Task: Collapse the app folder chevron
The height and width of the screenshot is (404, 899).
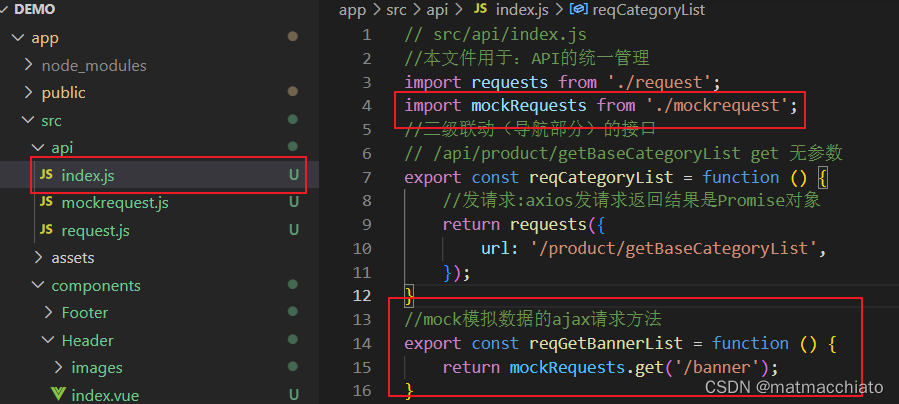Action: click(19, 38)
